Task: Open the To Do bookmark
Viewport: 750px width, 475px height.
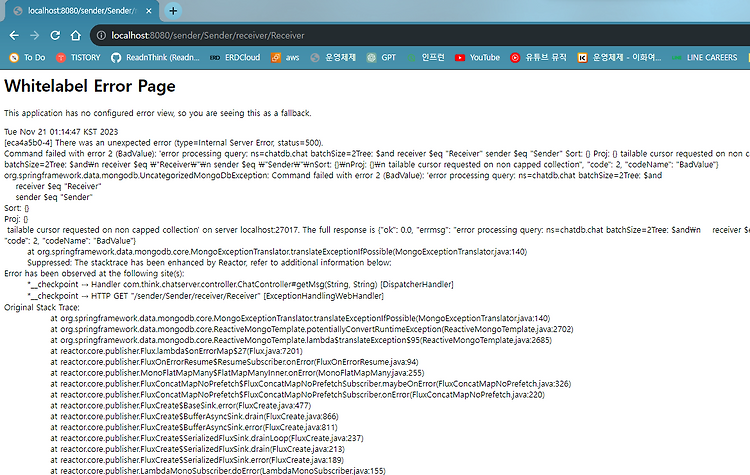Action: (x=28, y=57)
